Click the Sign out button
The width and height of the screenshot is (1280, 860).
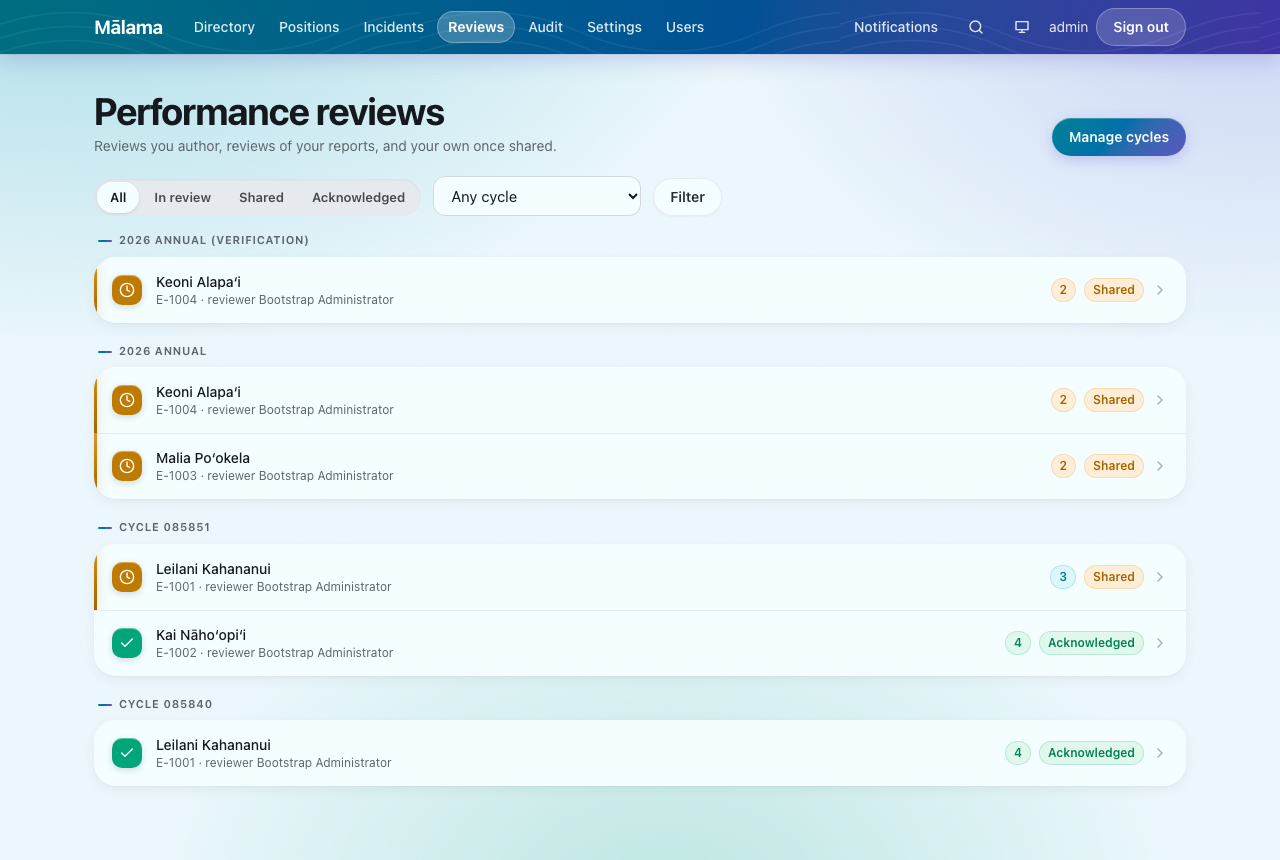coord(1141,27)
